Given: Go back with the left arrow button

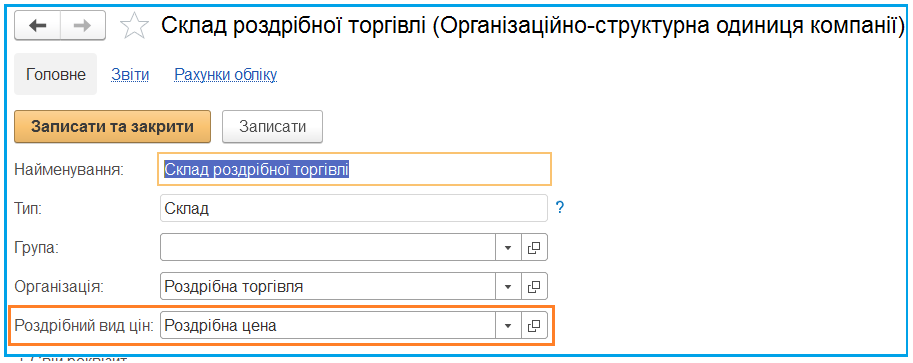Looking at the screenshot, I should click(37, 26).
